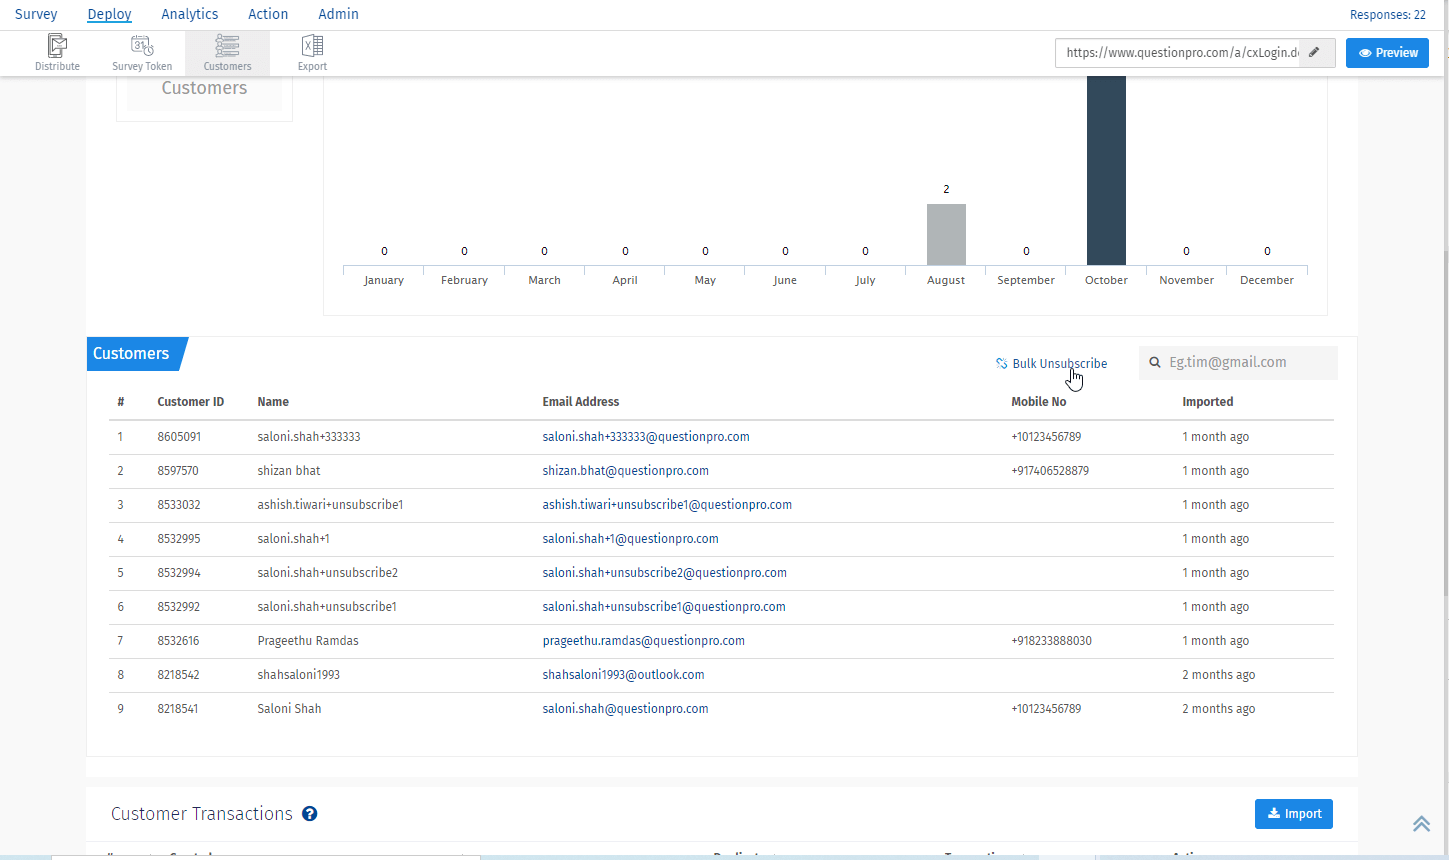Click the Import button
This screenshot has height=860, width=1449.
[1293, 814]
